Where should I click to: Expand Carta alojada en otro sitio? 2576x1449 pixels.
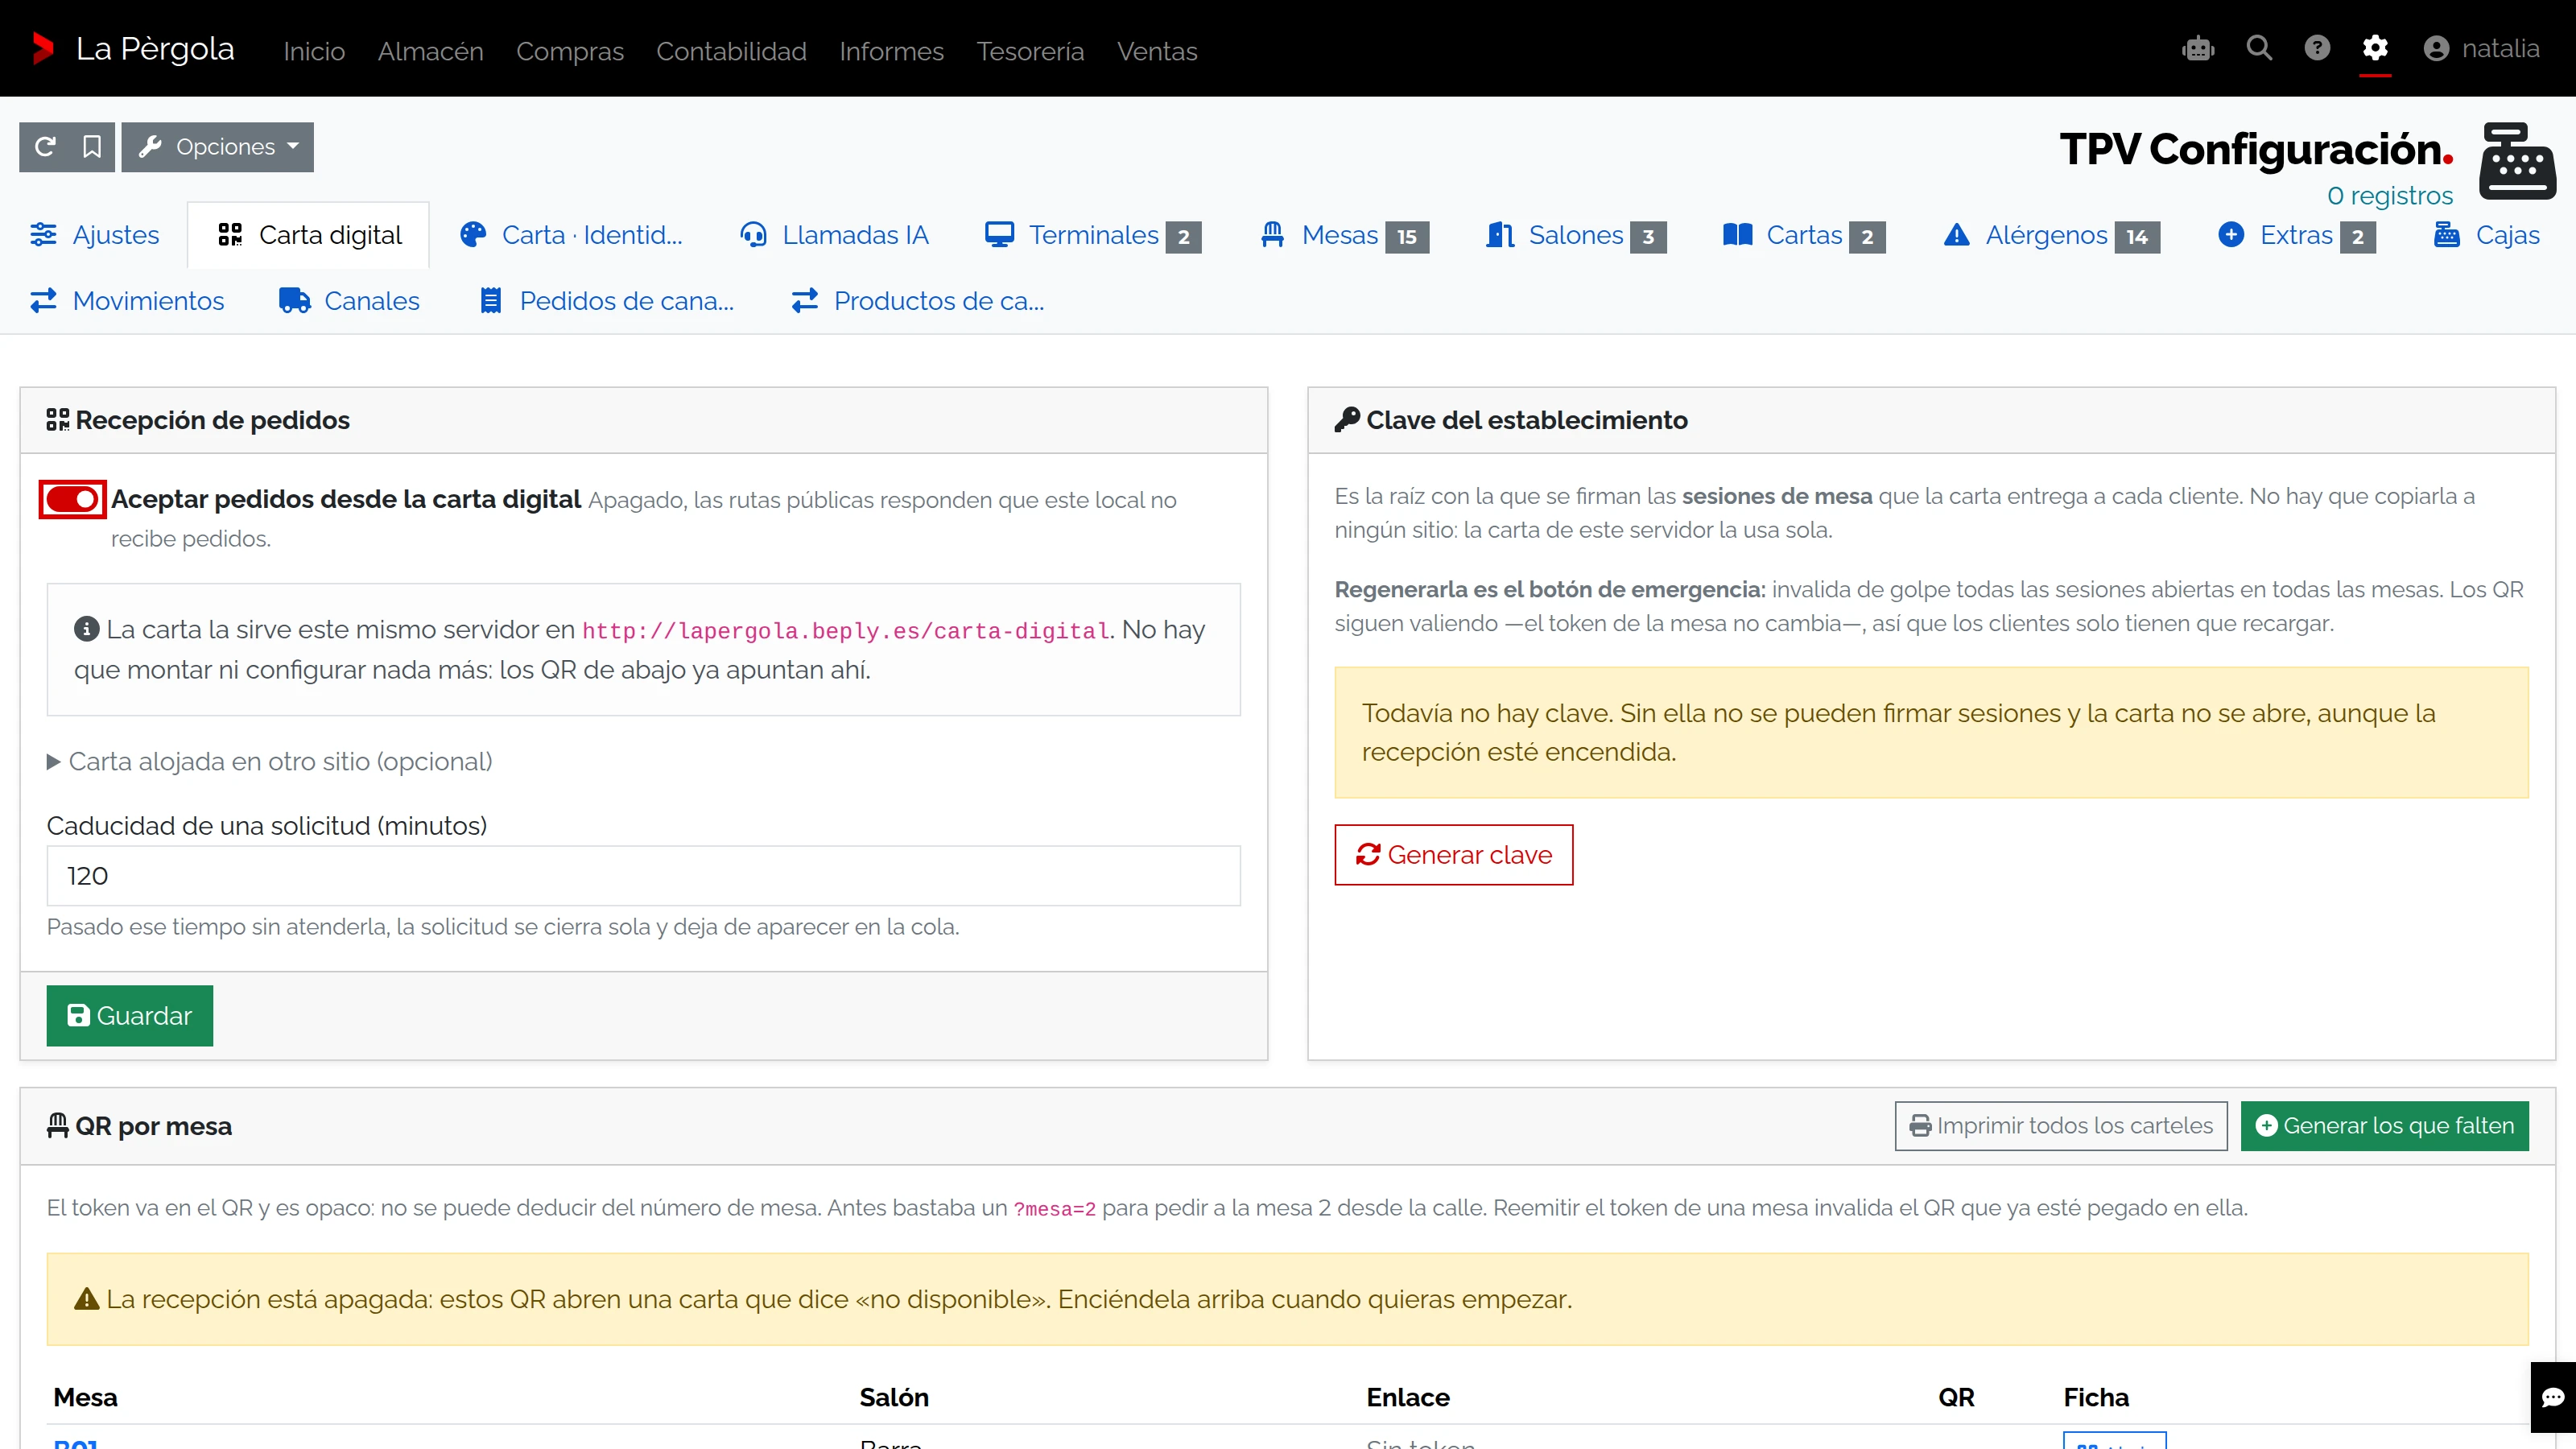tap(269, 761)
